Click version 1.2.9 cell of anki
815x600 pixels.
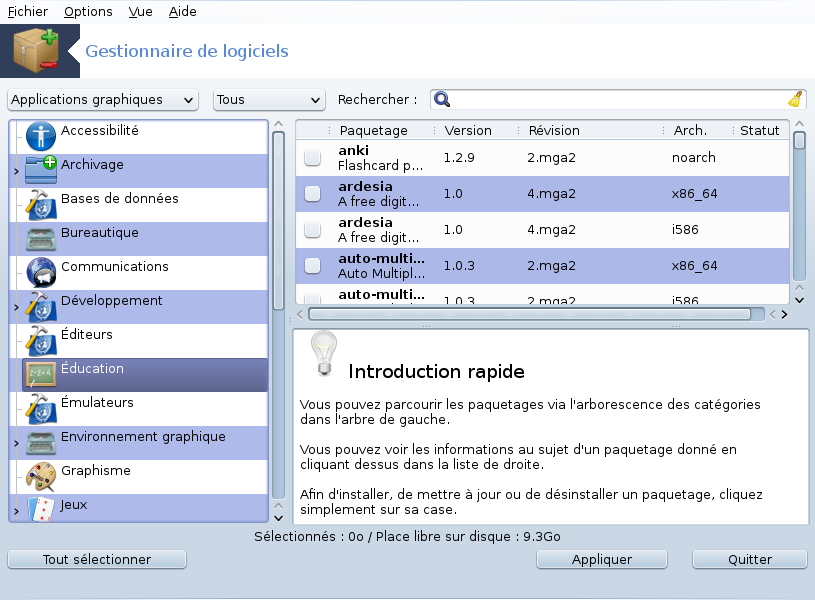click(x=459, y=158)
